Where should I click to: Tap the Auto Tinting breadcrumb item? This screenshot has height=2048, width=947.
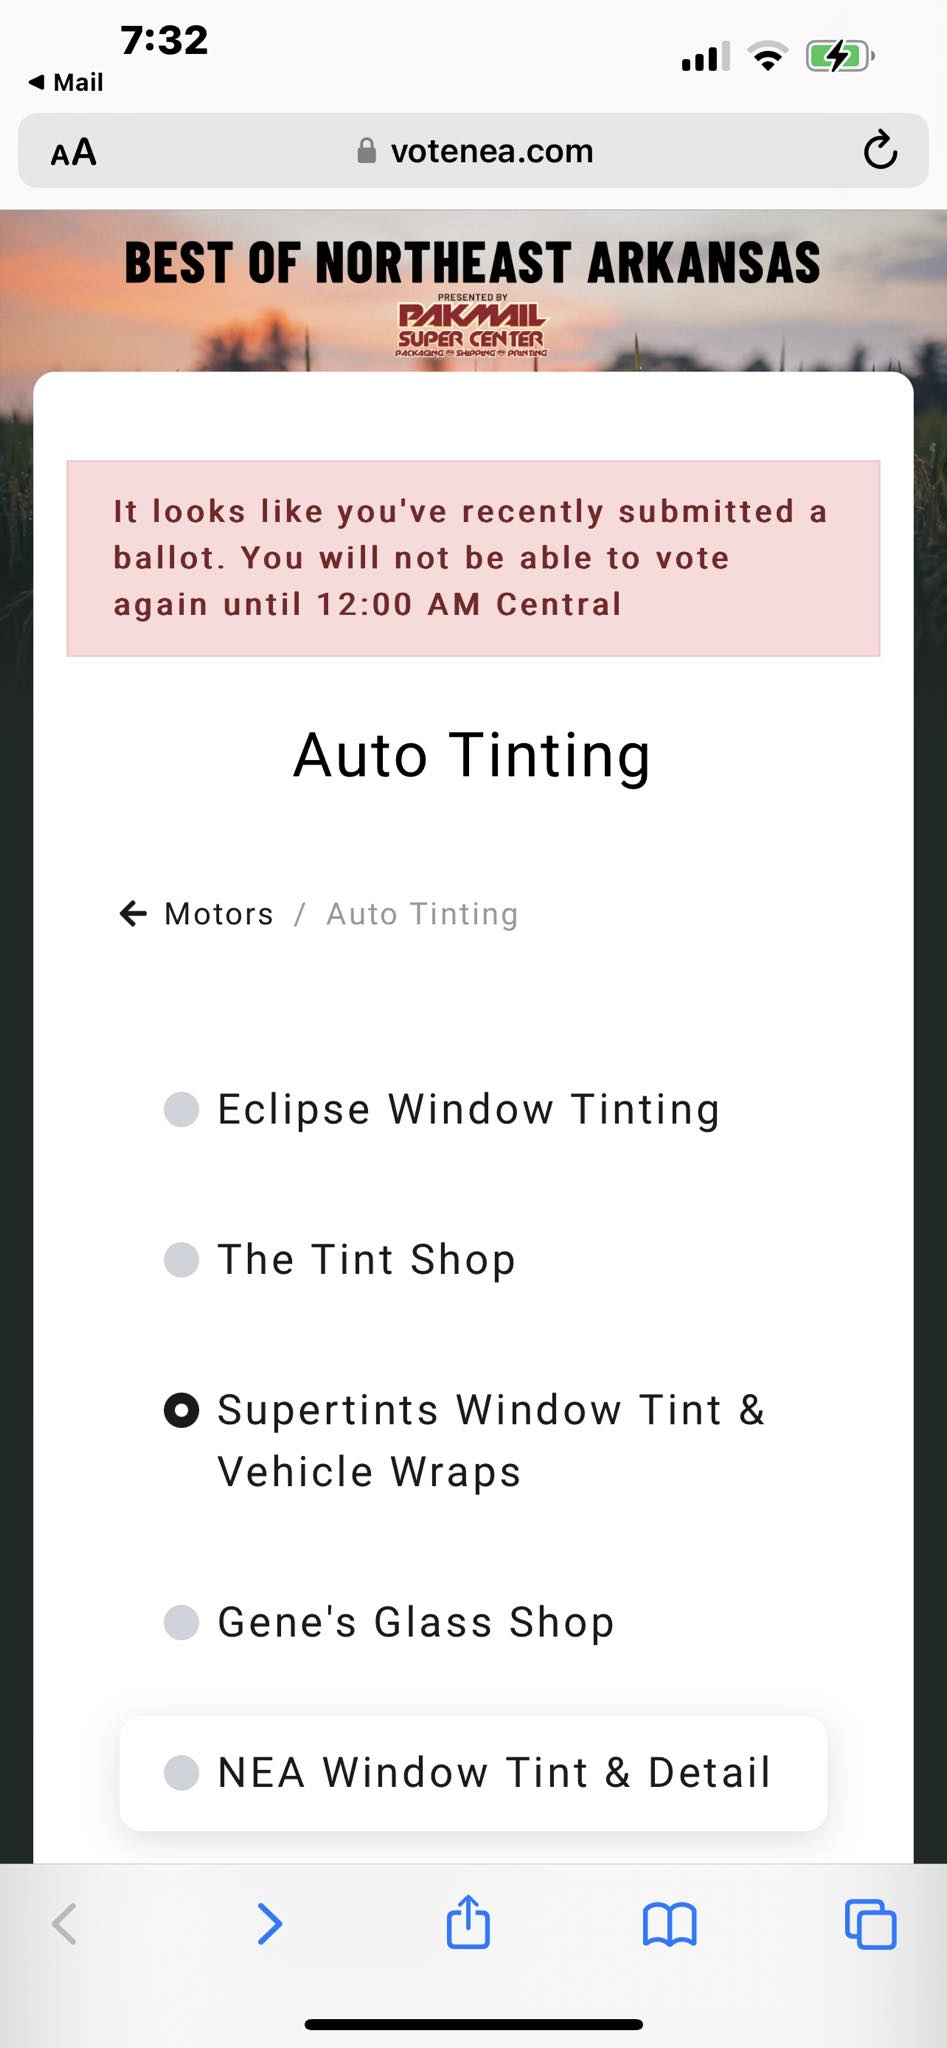point(422,914)
